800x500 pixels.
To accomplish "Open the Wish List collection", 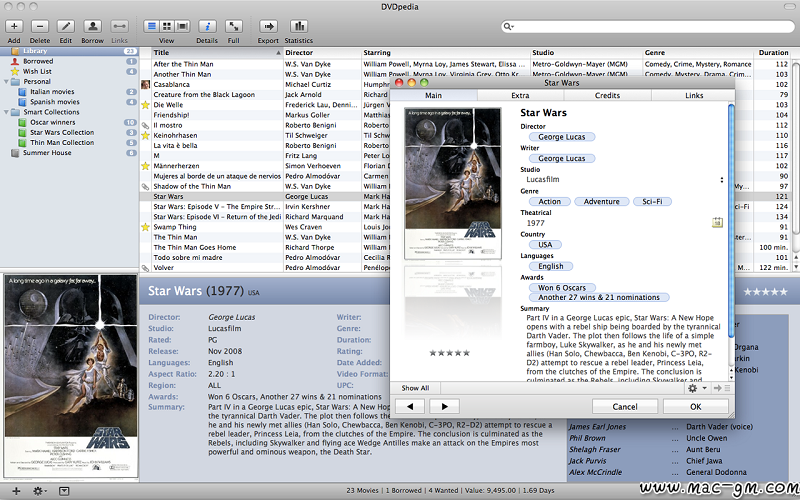I will tap(69, 71).
